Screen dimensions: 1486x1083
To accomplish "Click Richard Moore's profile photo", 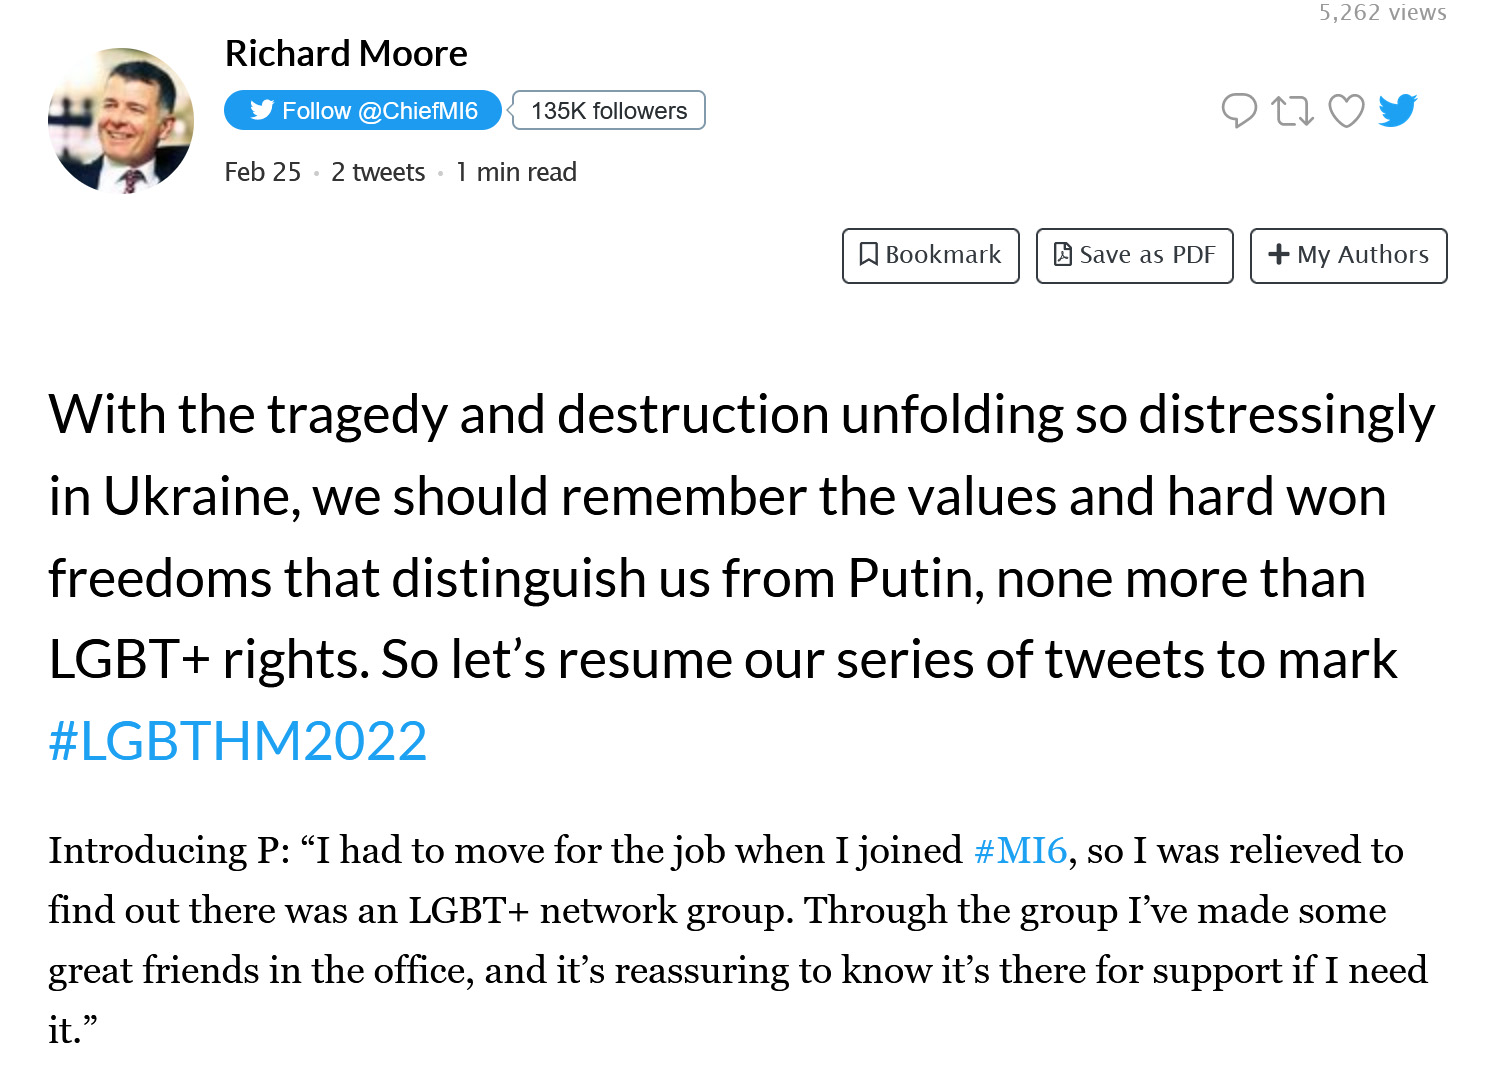I will pyautogui.click(x=121, y=120).
